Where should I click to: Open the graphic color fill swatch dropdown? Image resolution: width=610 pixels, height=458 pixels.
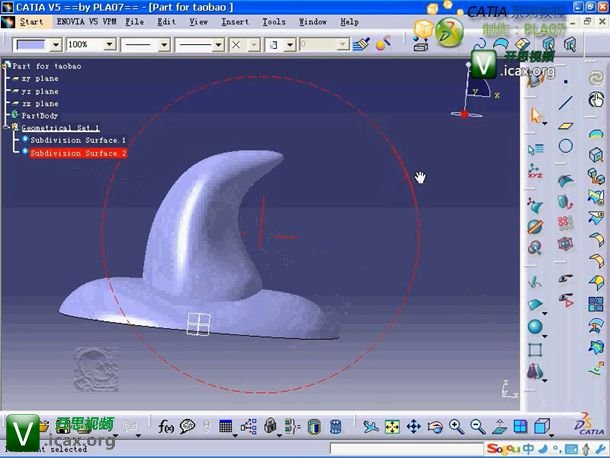pyautogui.click(x=54, y=45)
